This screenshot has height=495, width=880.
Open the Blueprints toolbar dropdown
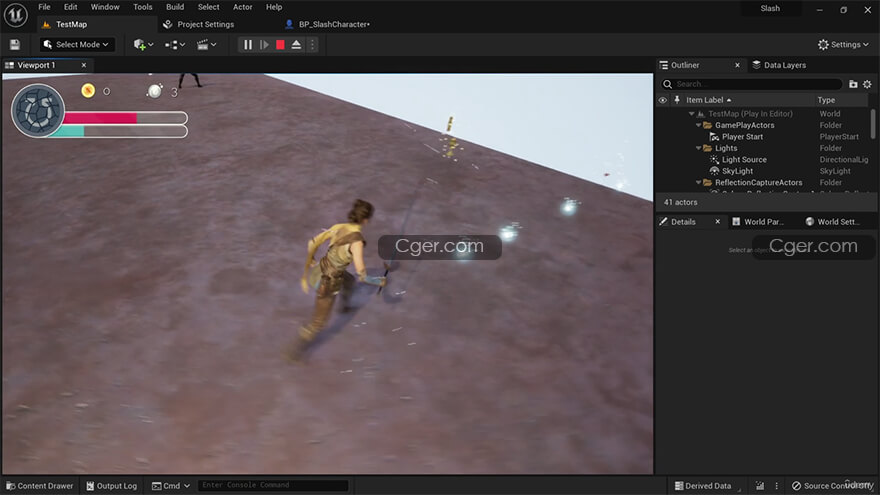175,44
